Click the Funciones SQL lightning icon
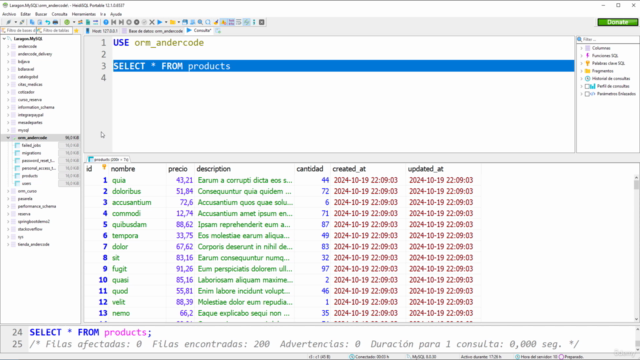640x360 pixels. coord(588,56)
